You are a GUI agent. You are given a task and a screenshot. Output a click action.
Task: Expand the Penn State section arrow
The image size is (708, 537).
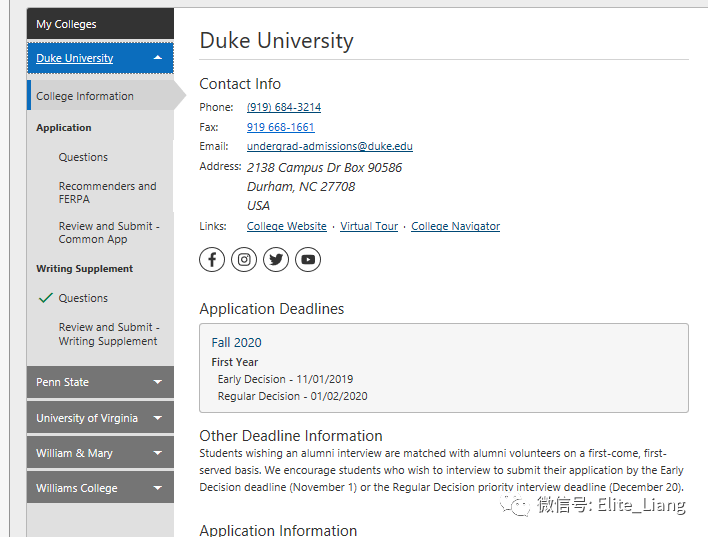(158, 382)
